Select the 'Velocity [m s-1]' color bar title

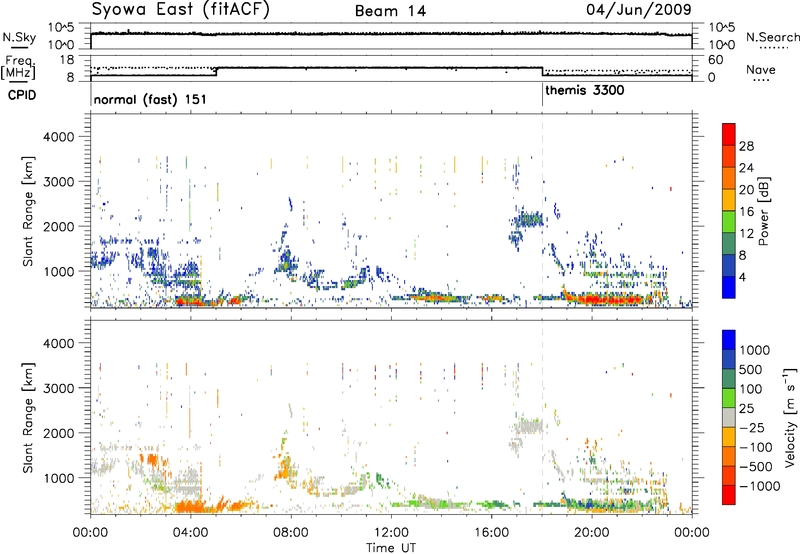tap(790, 418)
